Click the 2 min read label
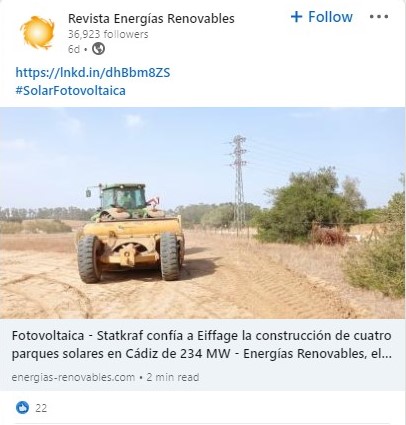406x425 pixels. 173,377
